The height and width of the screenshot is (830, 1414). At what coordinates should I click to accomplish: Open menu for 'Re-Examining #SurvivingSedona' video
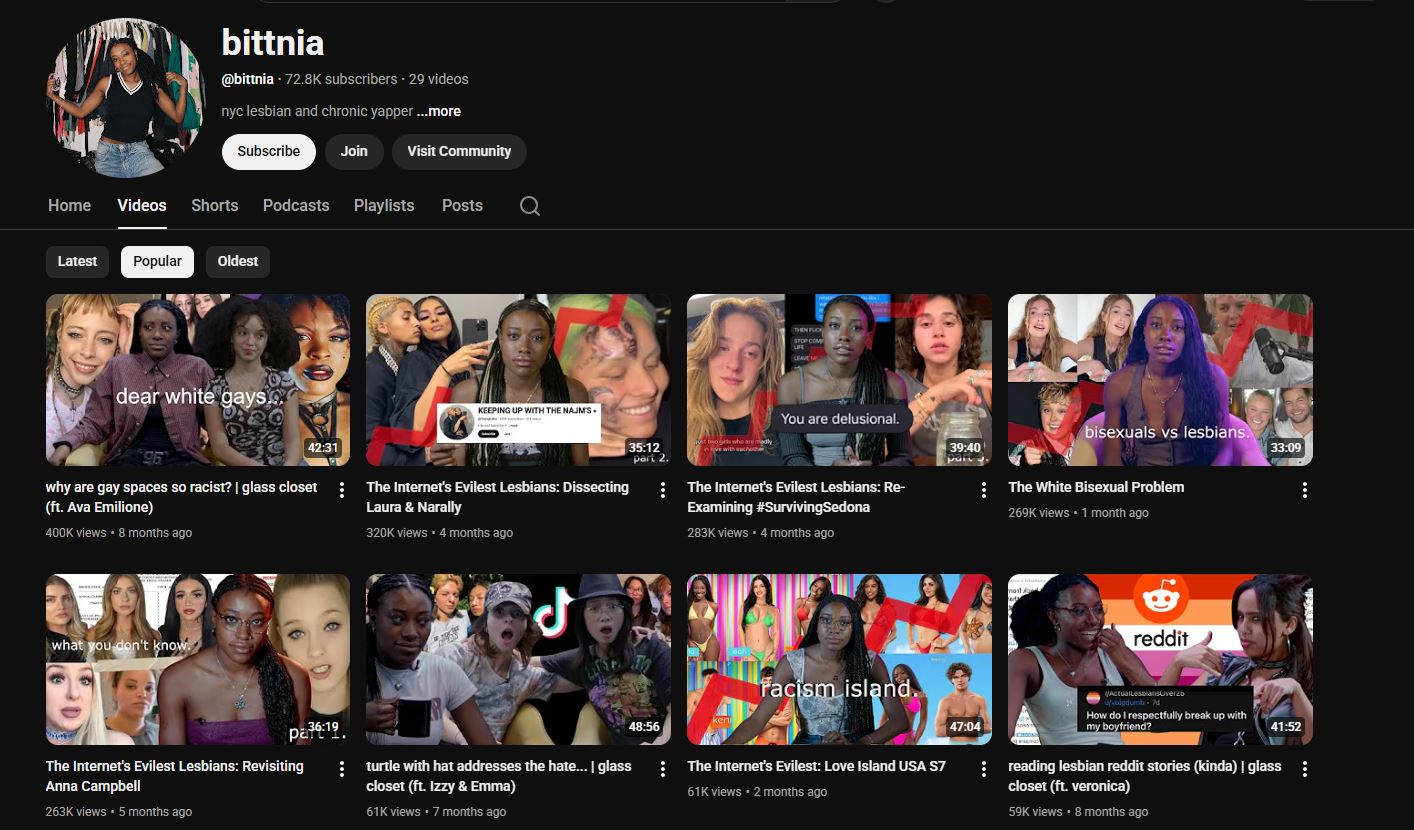tap(984, 490)
